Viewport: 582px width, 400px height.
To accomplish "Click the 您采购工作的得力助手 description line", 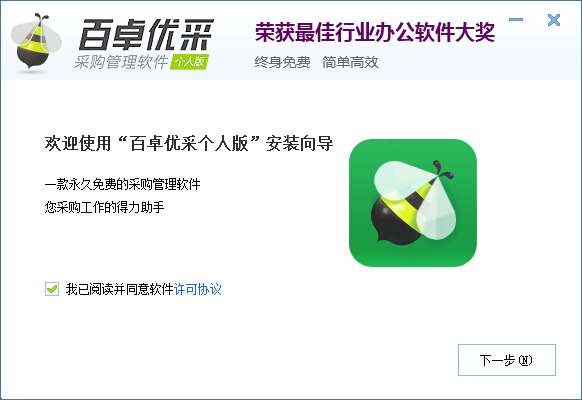I will [104, 207].
